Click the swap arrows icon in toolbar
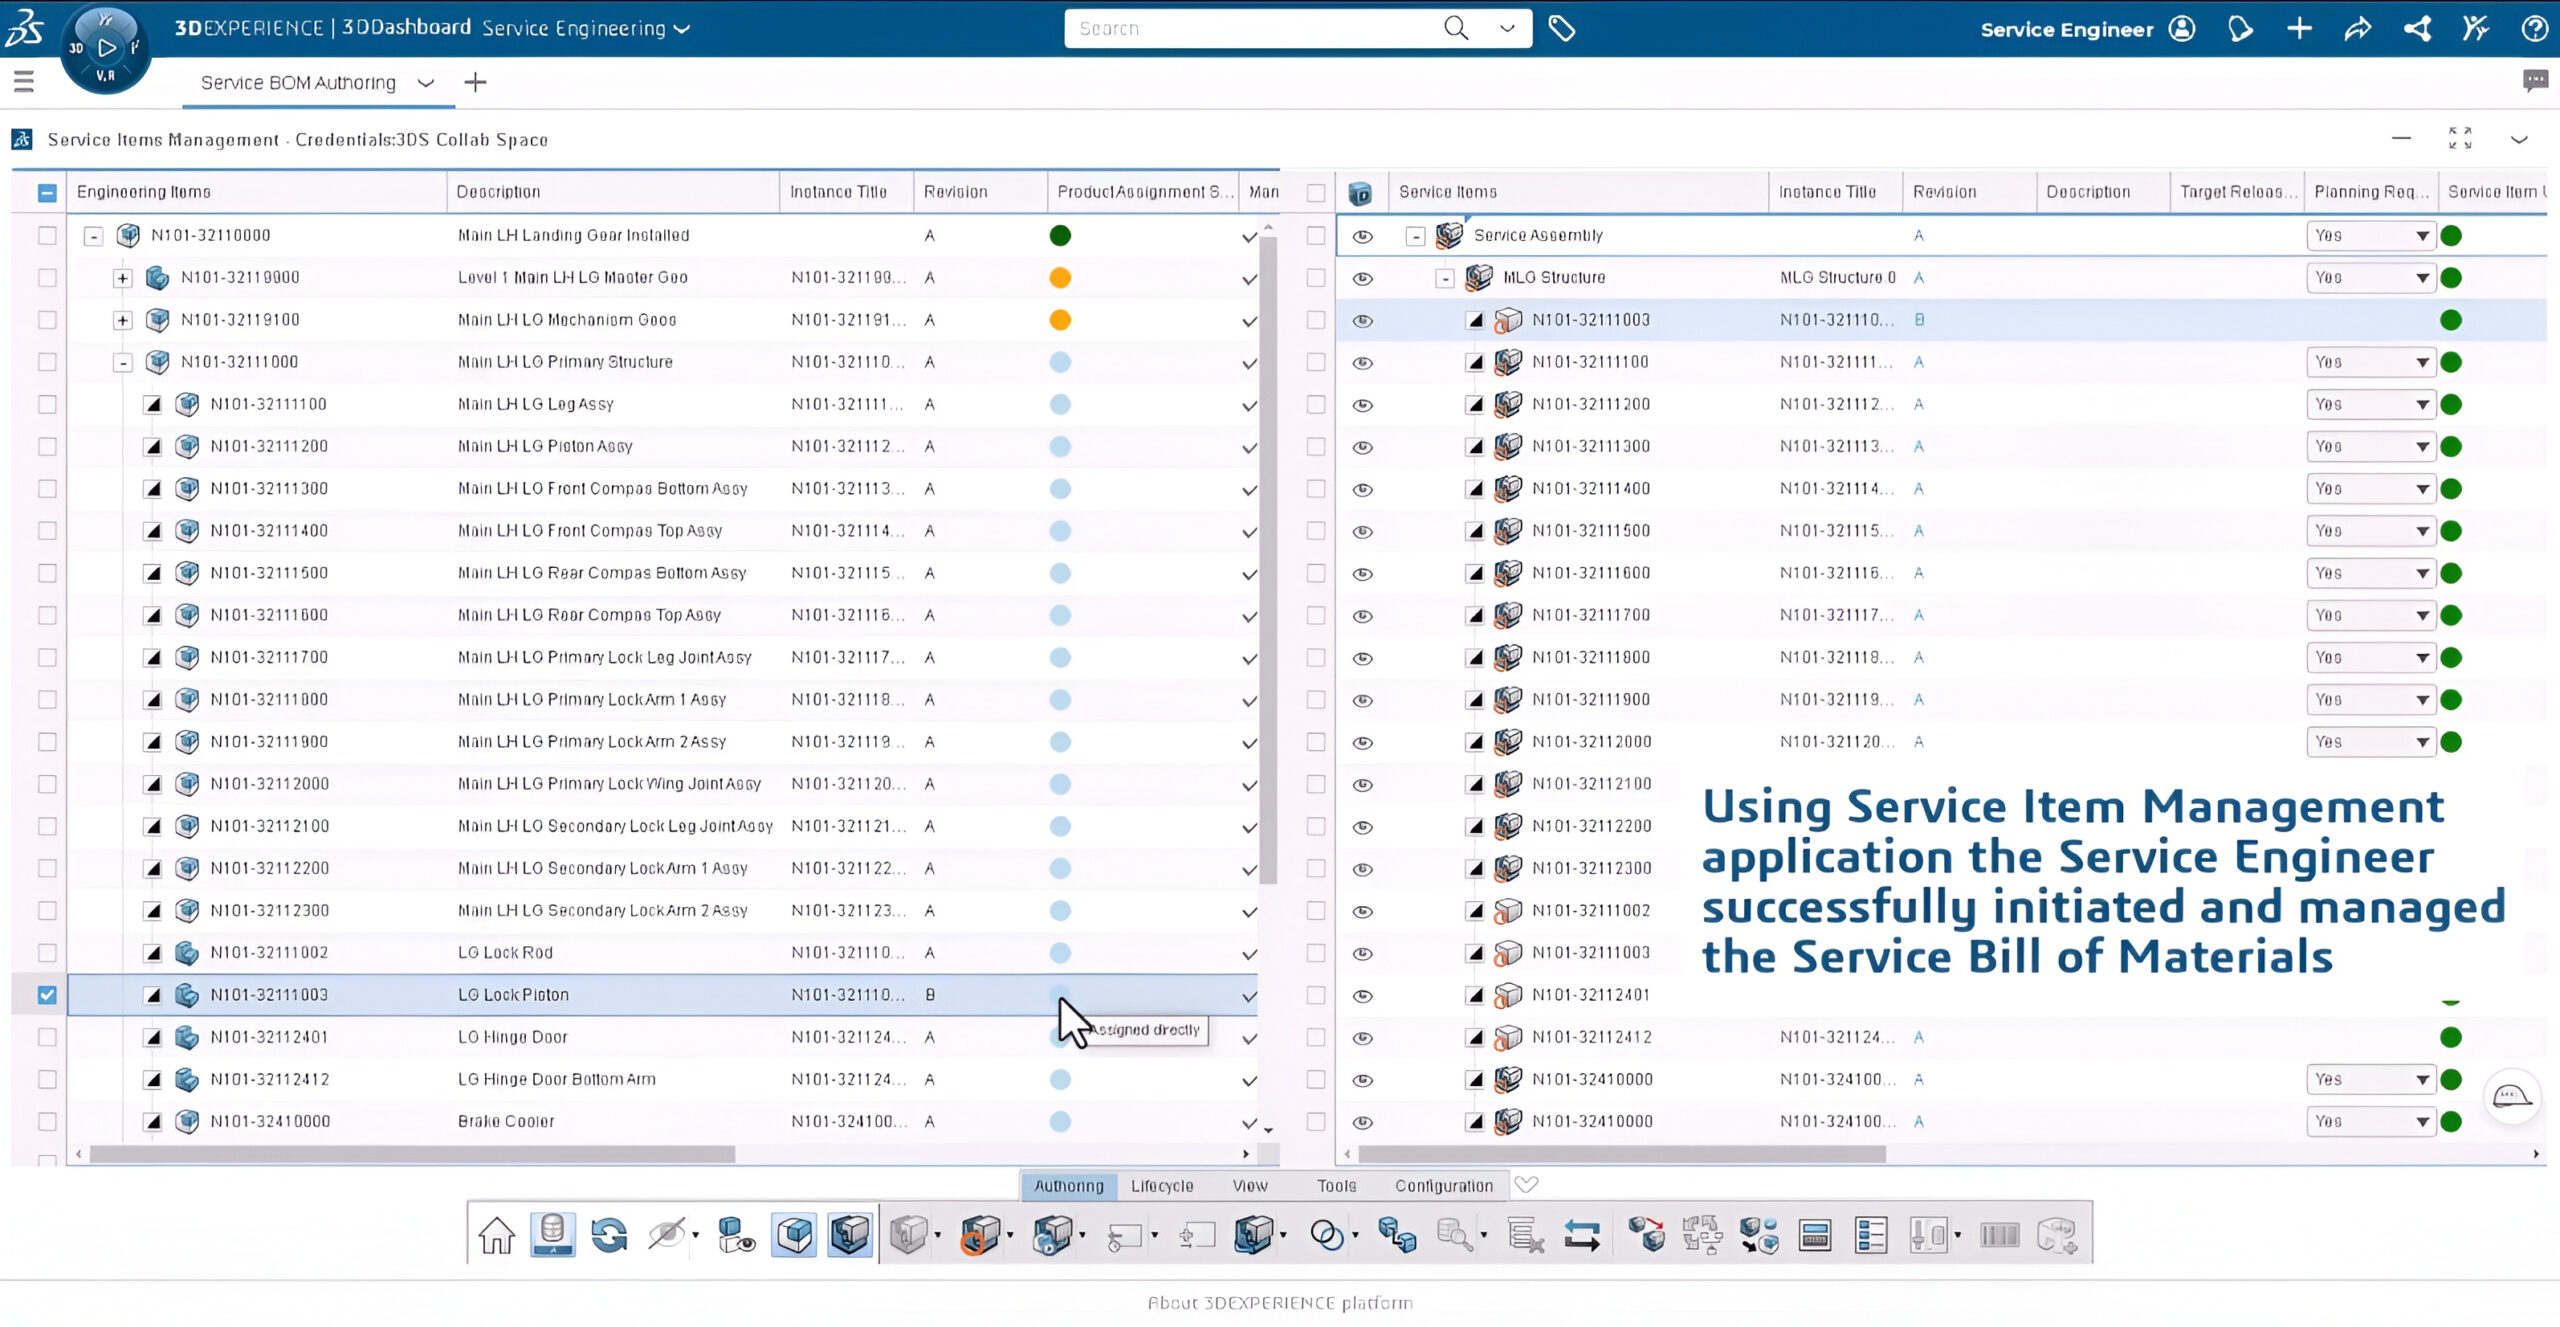The image size is (2560, 1327). pyautogui.click(x=1581, y=1235)
